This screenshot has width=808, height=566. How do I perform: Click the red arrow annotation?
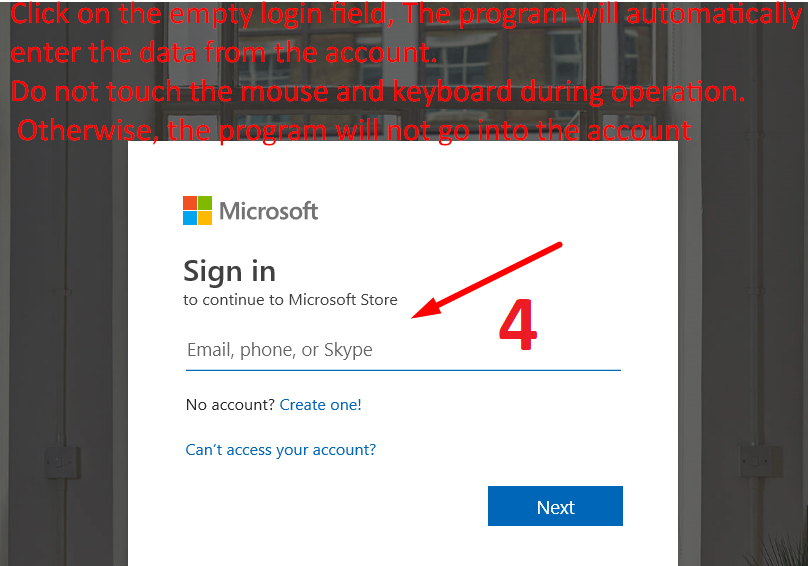click(x=486, y=280)
